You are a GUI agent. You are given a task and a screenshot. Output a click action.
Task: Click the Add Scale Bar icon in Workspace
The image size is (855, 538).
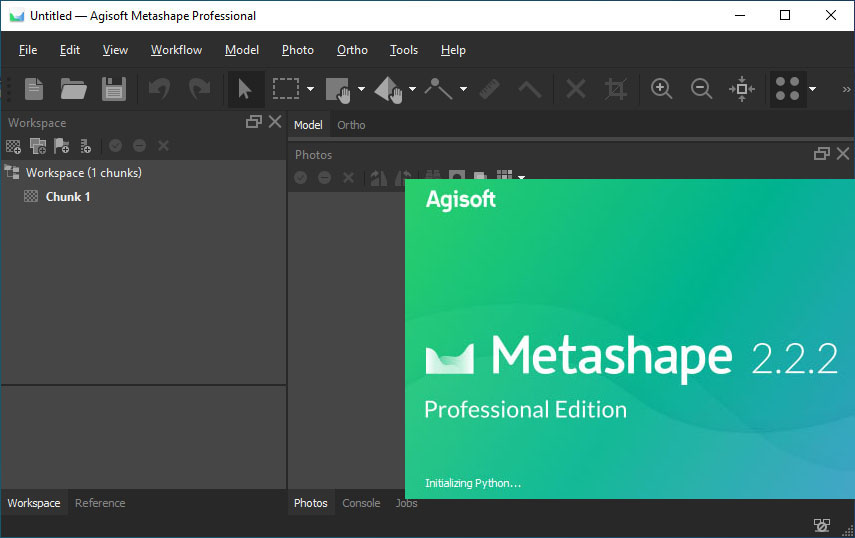[86, 146]
